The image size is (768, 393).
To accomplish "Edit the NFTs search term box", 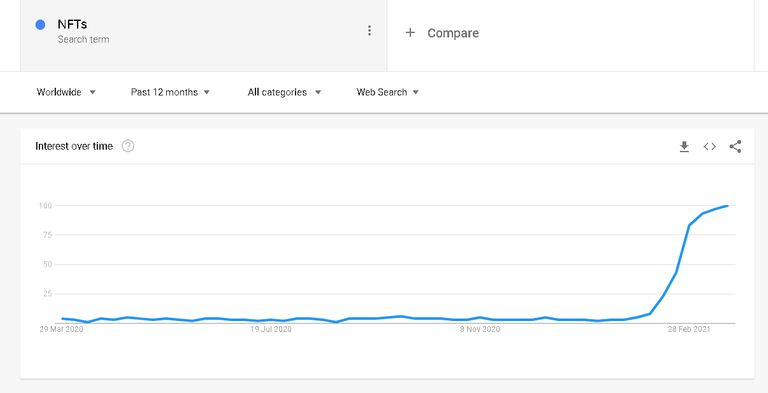I will click(203, 33).
